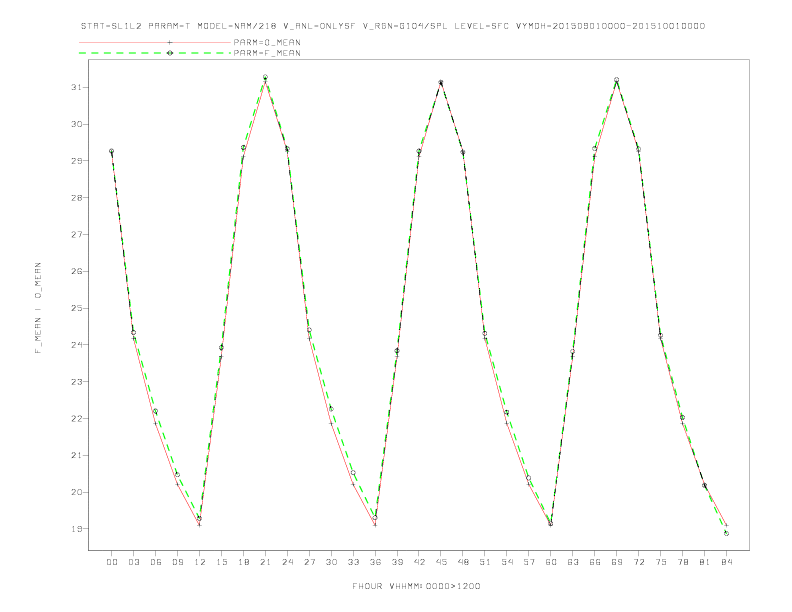The height and width of the screenshot is (612, 792).
Task: Click y-axis tick value 24
Action: tap(76, 345)
